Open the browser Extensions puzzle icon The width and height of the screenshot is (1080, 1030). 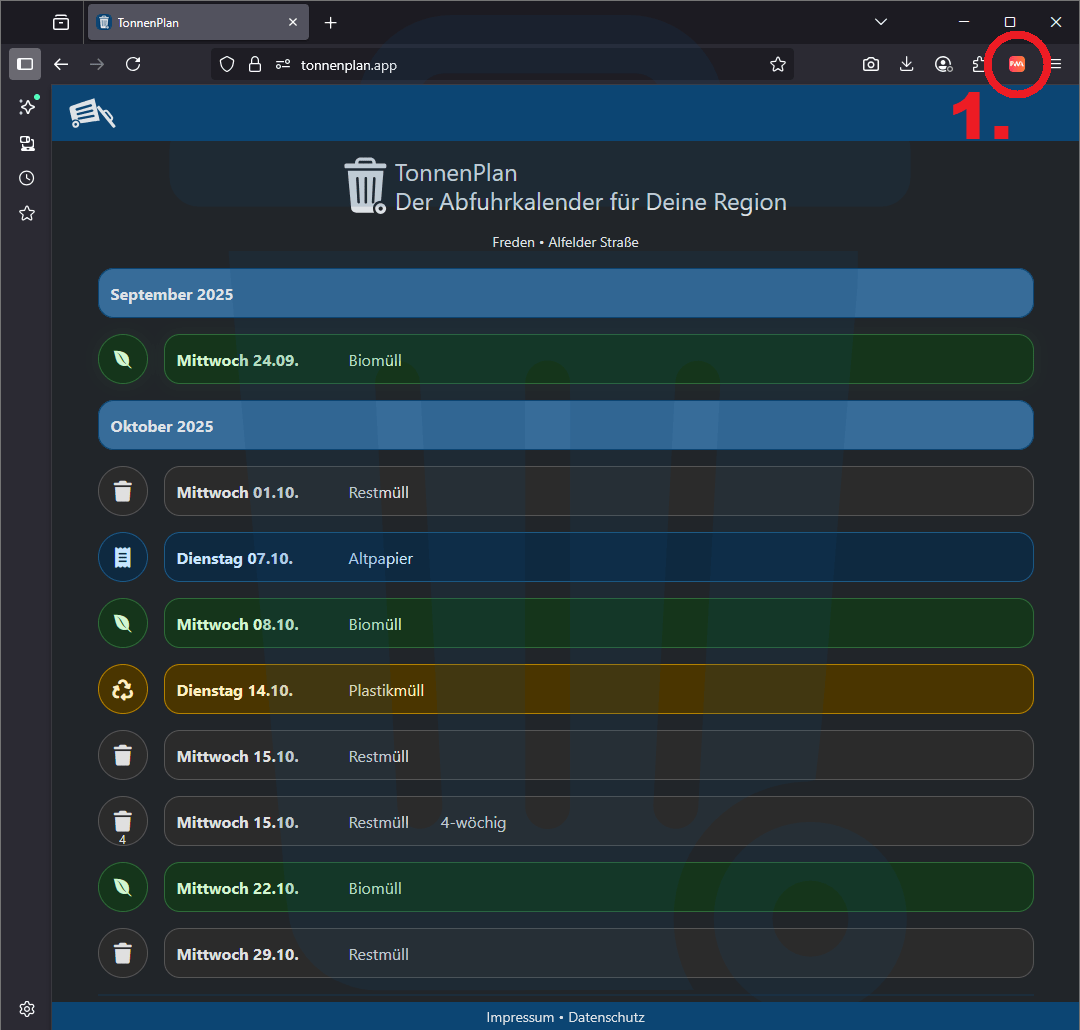pos(979,64)
